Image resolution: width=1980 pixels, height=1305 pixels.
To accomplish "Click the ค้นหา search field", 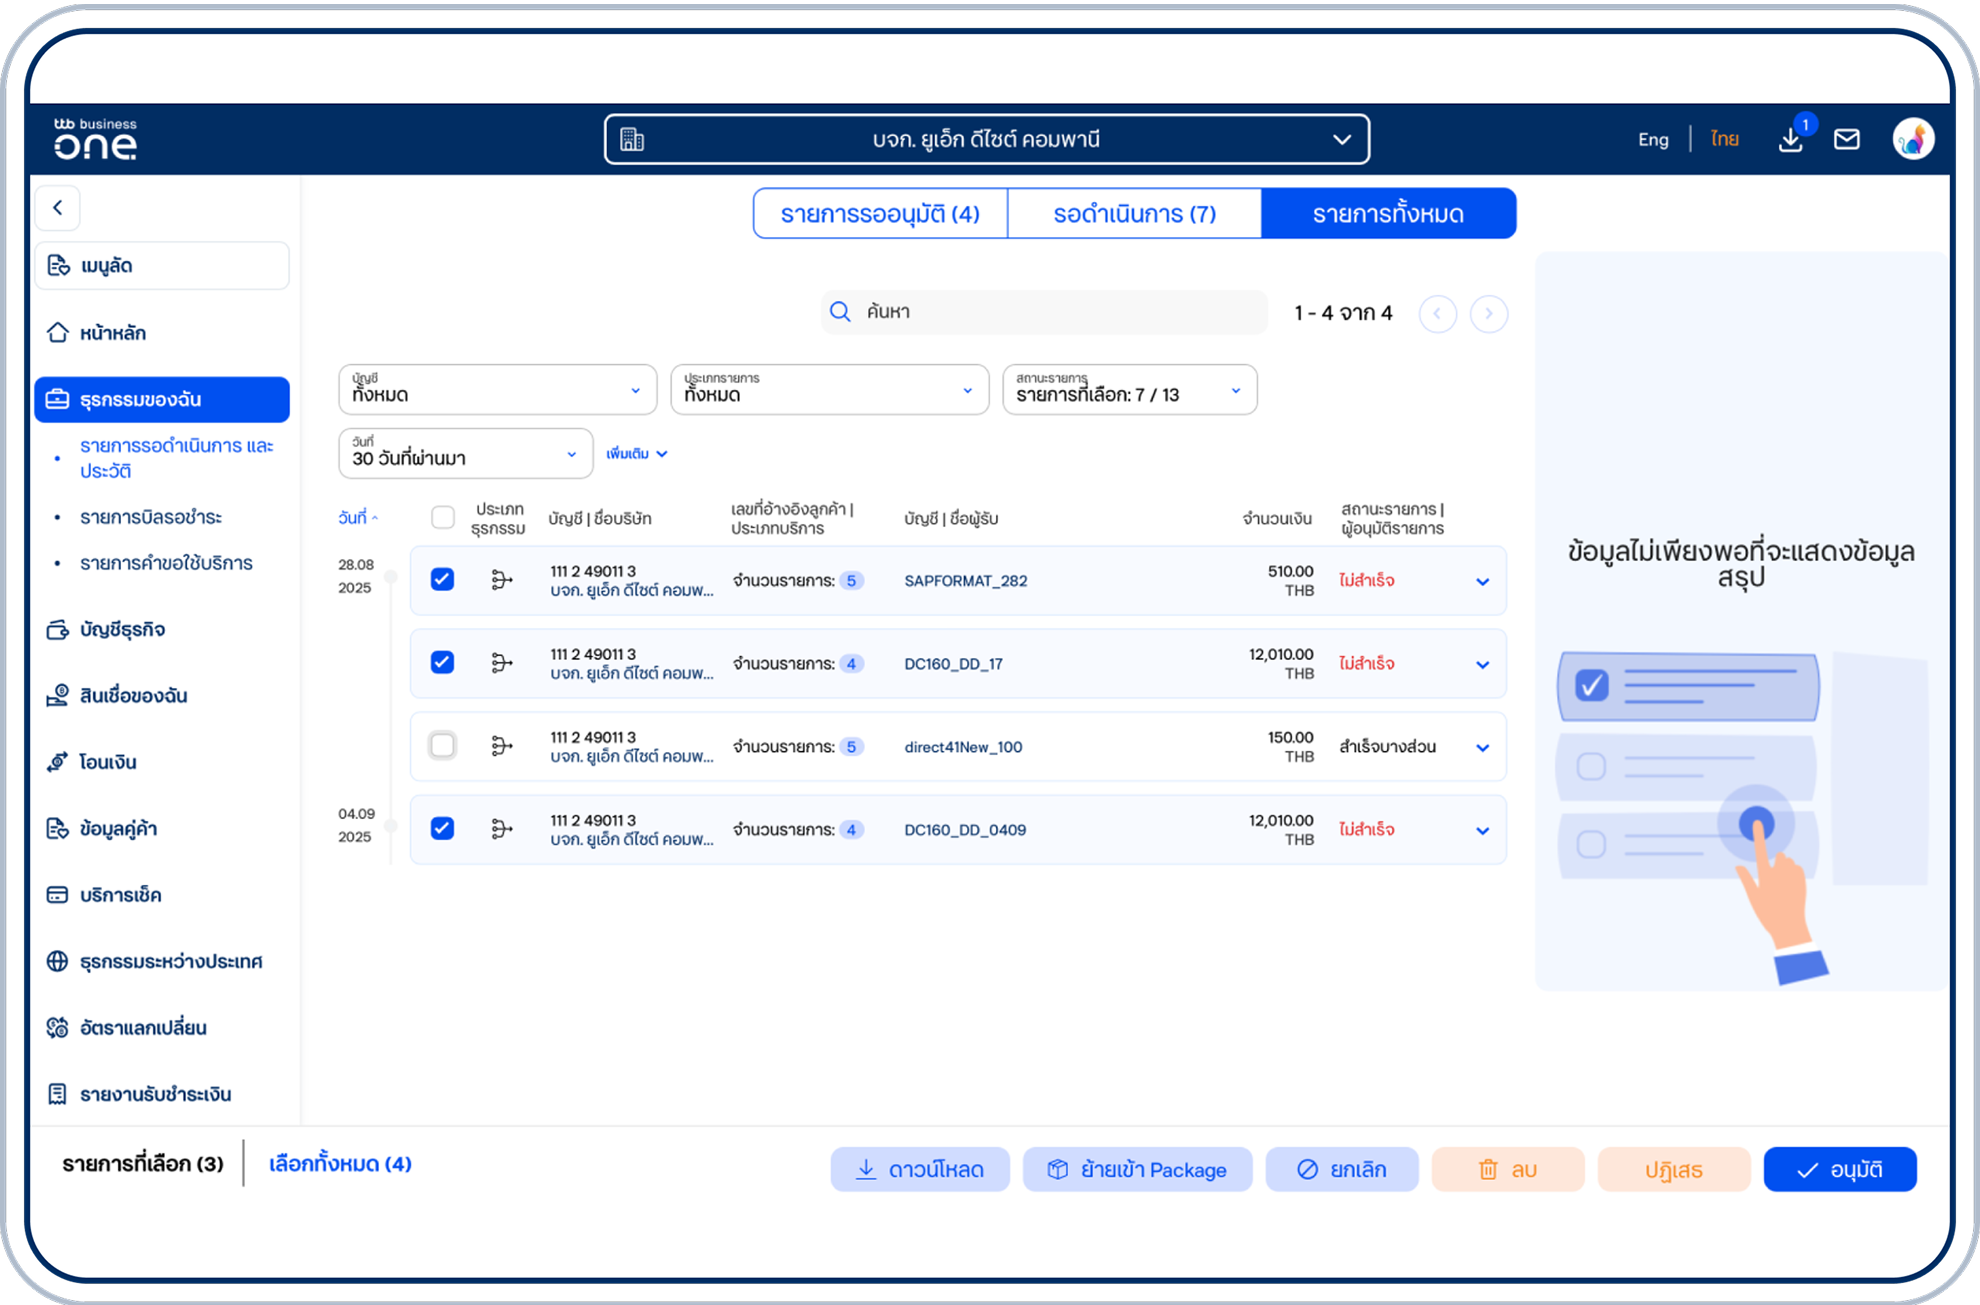I will coord(1044,312).
